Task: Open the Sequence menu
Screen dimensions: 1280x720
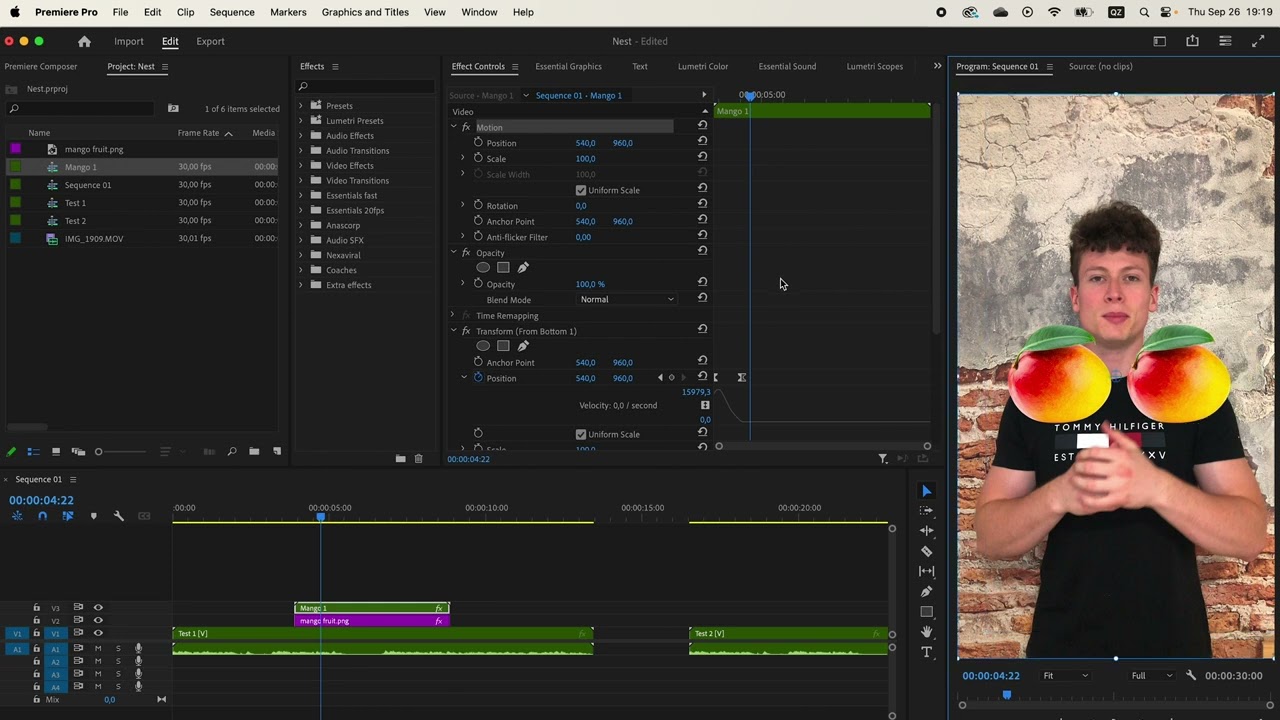Action: pos(232,12)
